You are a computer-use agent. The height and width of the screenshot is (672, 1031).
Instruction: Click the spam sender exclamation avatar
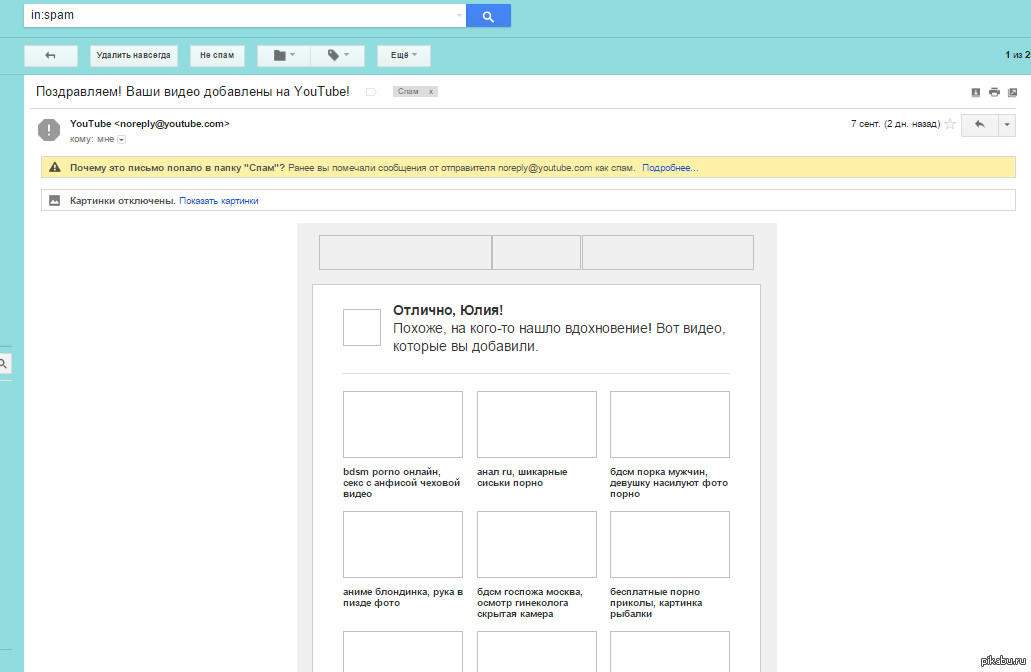pos(49,130)
